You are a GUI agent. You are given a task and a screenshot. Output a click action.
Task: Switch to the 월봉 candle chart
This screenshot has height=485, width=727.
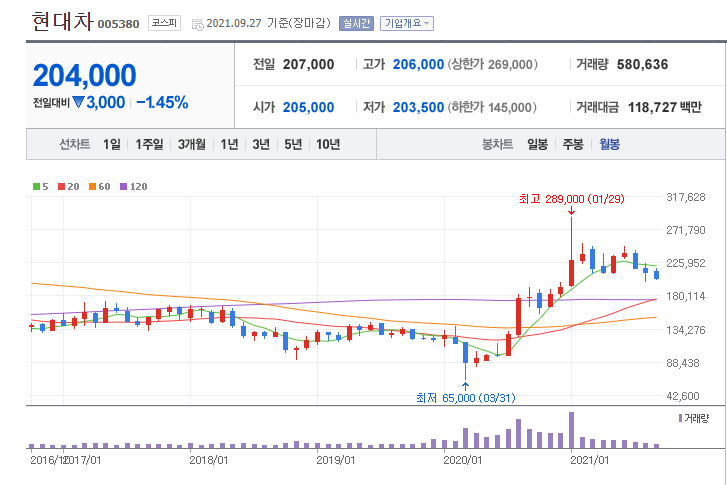tap(609, 144)
